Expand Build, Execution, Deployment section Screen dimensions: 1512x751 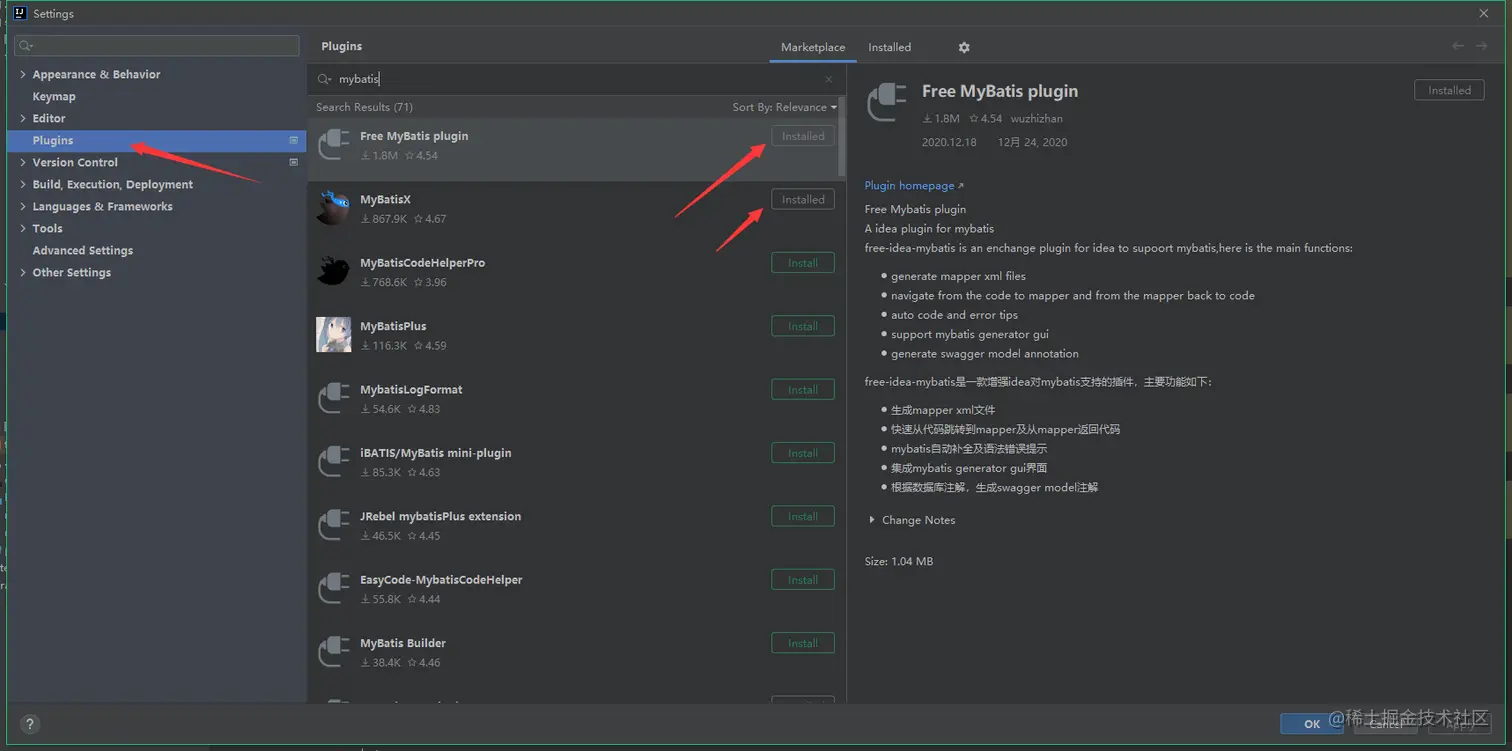23,185
